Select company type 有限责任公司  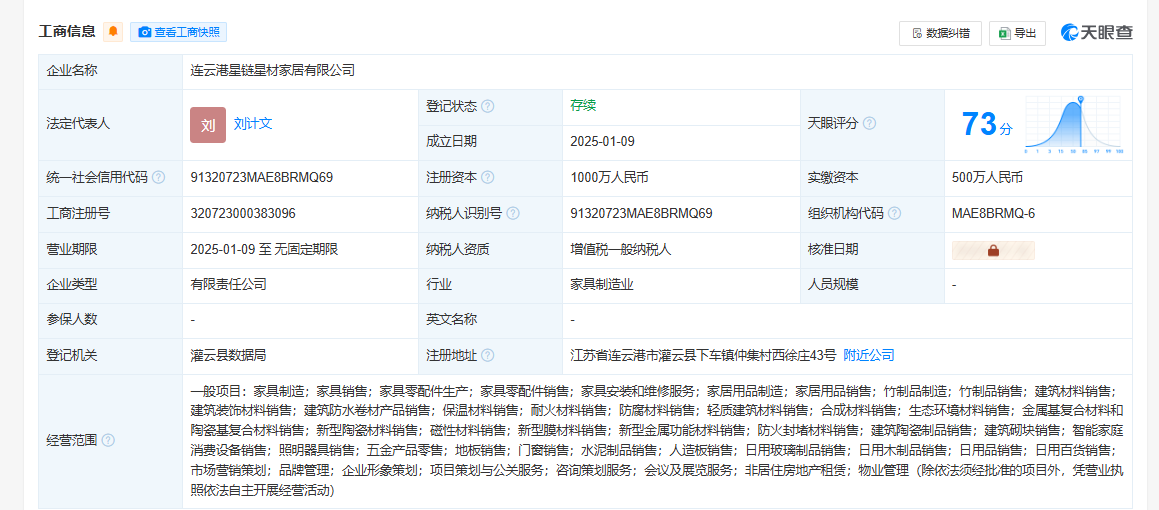tap(228, 285)
